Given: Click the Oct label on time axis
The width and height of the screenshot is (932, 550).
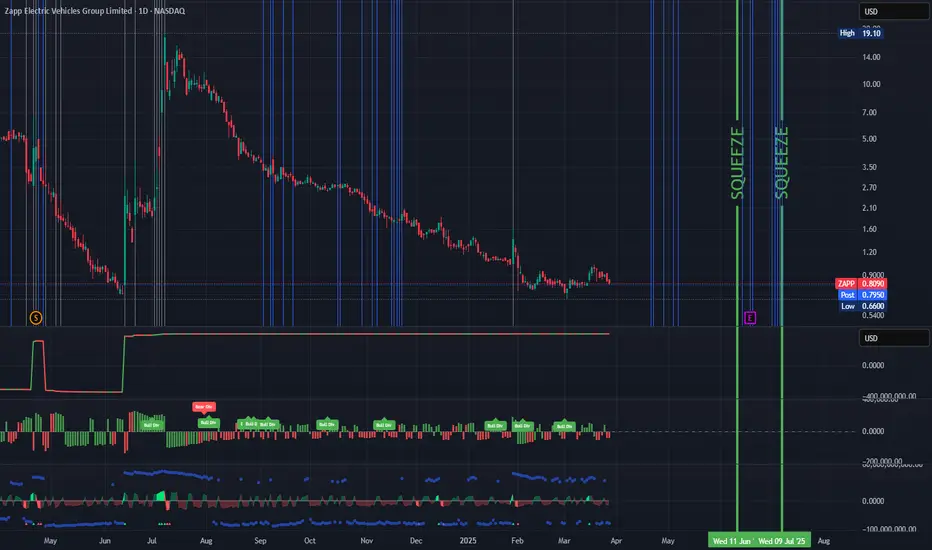Looking at the screenshot, I should tap(310, 540).
